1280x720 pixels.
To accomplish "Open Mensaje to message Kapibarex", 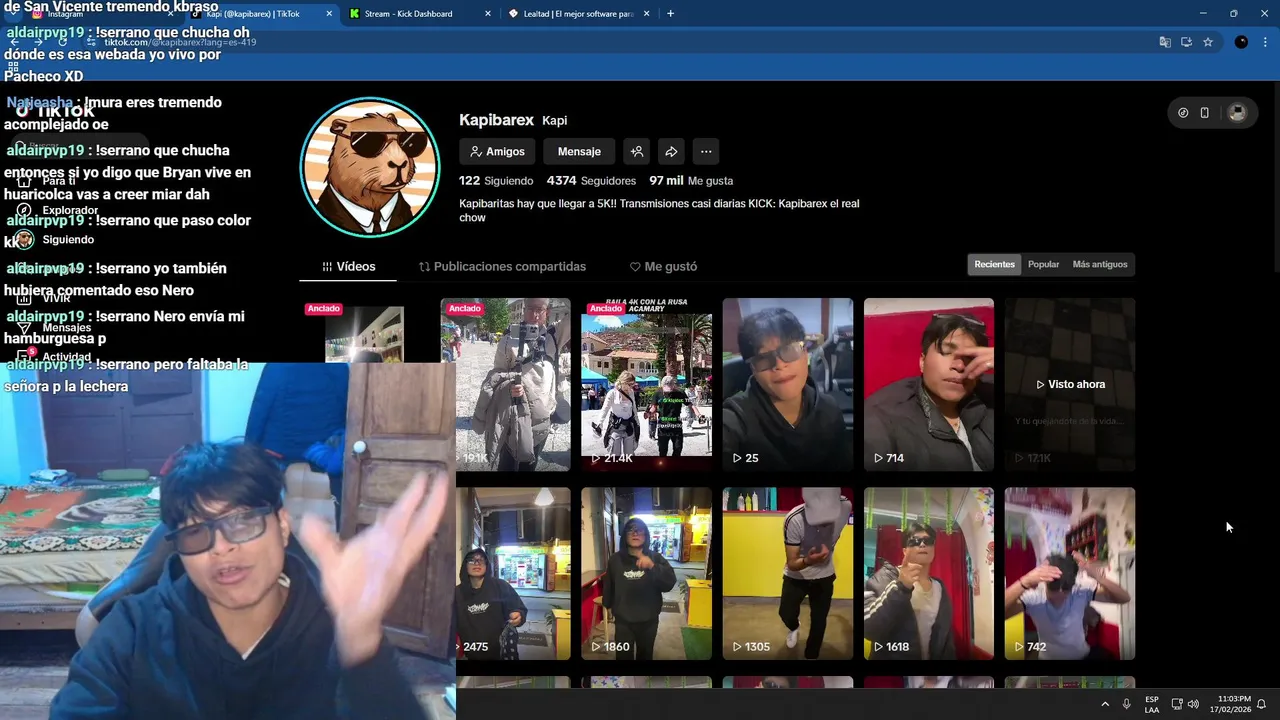I will 579,152.
